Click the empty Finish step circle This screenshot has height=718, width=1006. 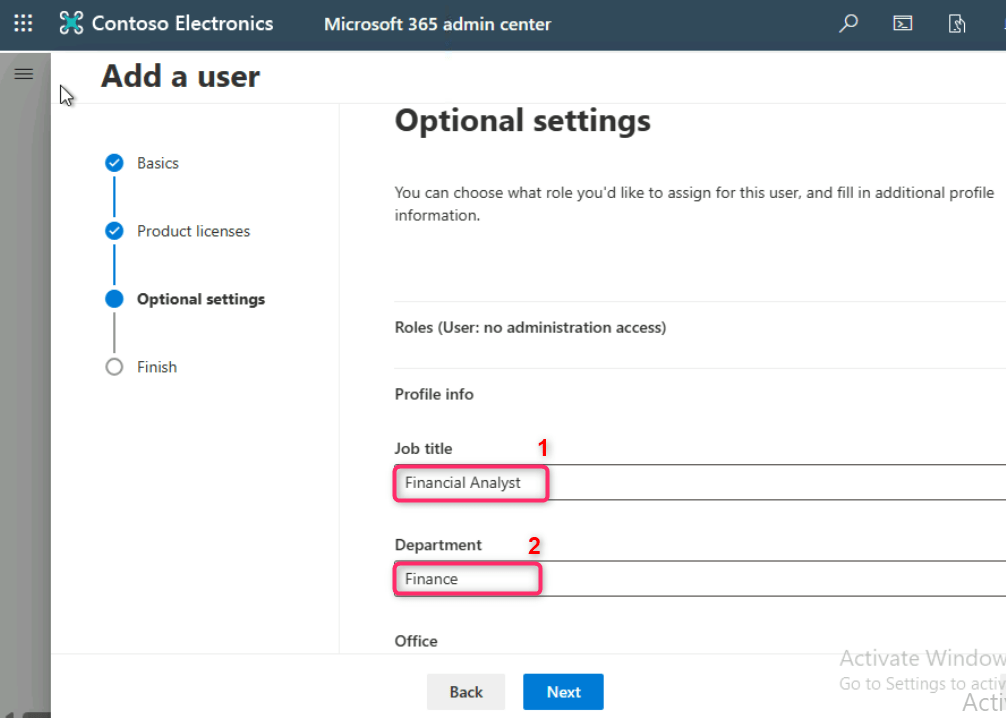114,367
